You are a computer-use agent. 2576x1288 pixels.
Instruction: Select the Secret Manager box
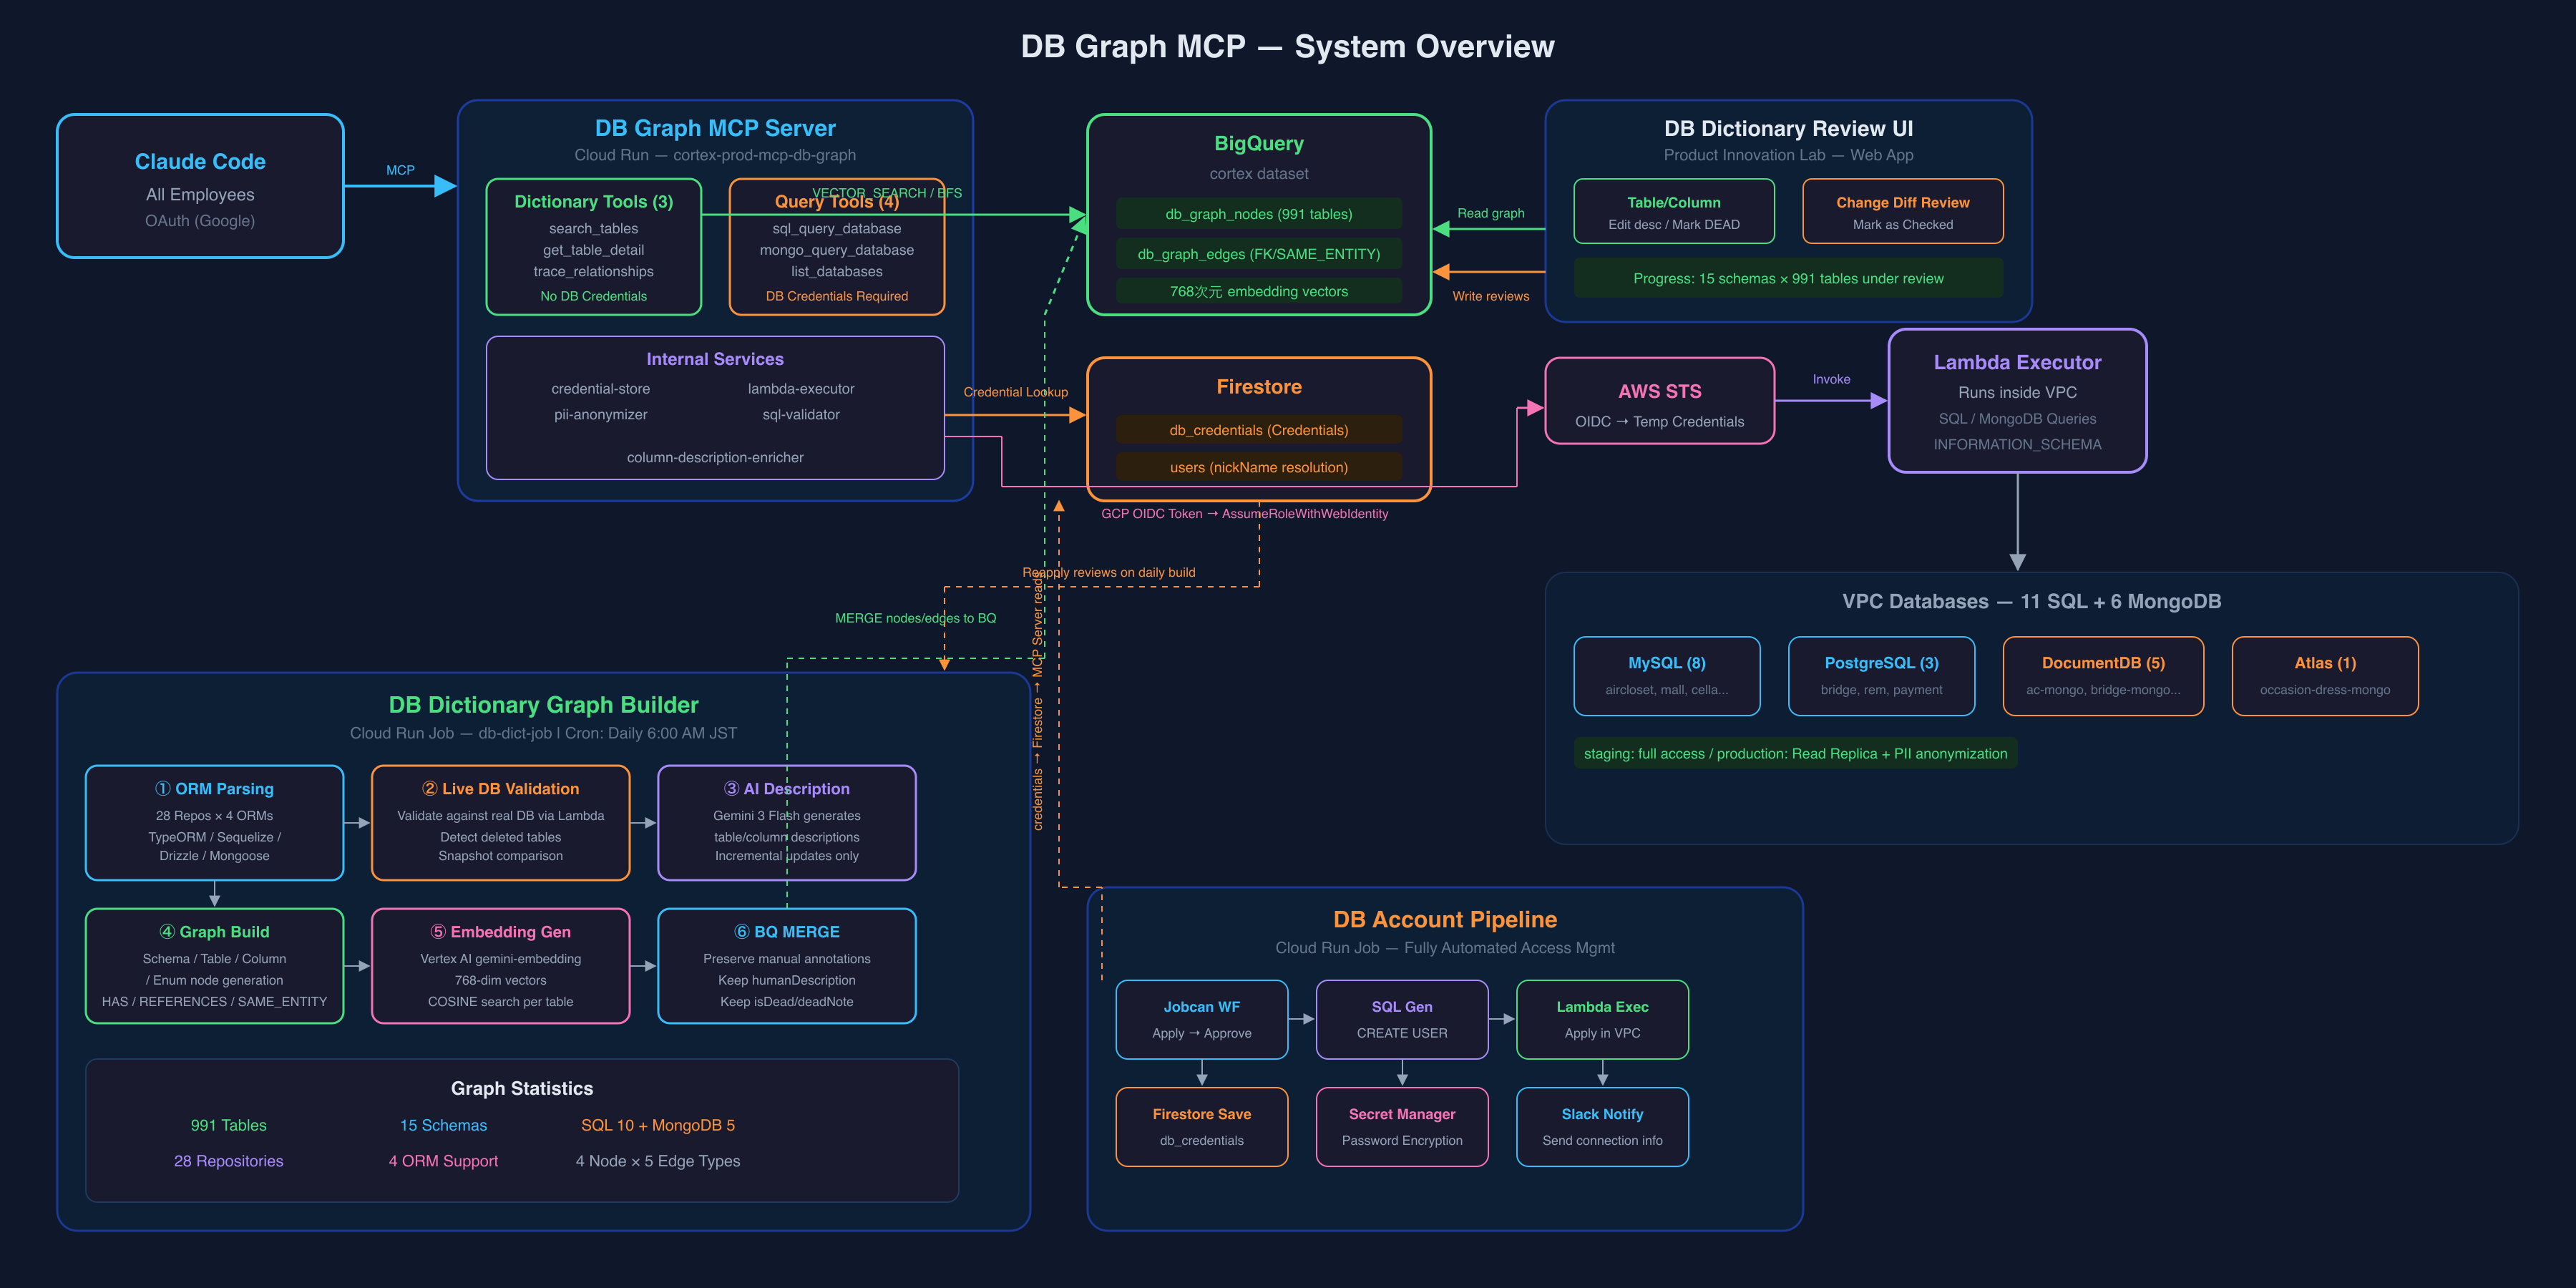point(1402,1127)
